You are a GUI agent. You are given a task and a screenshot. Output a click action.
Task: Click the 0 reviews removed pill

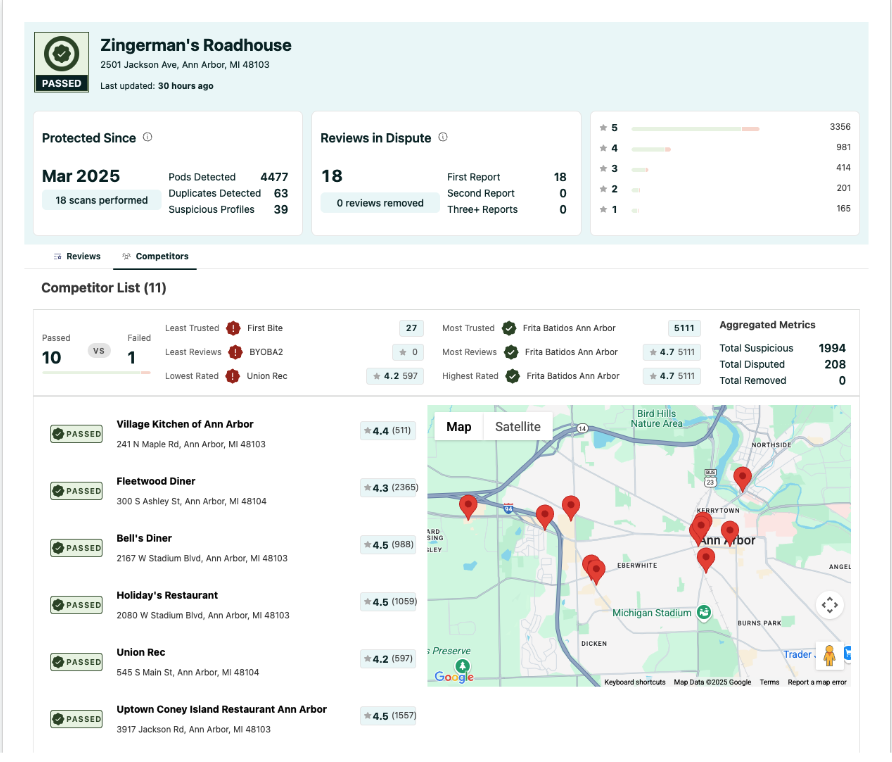[x=380, y=203]
